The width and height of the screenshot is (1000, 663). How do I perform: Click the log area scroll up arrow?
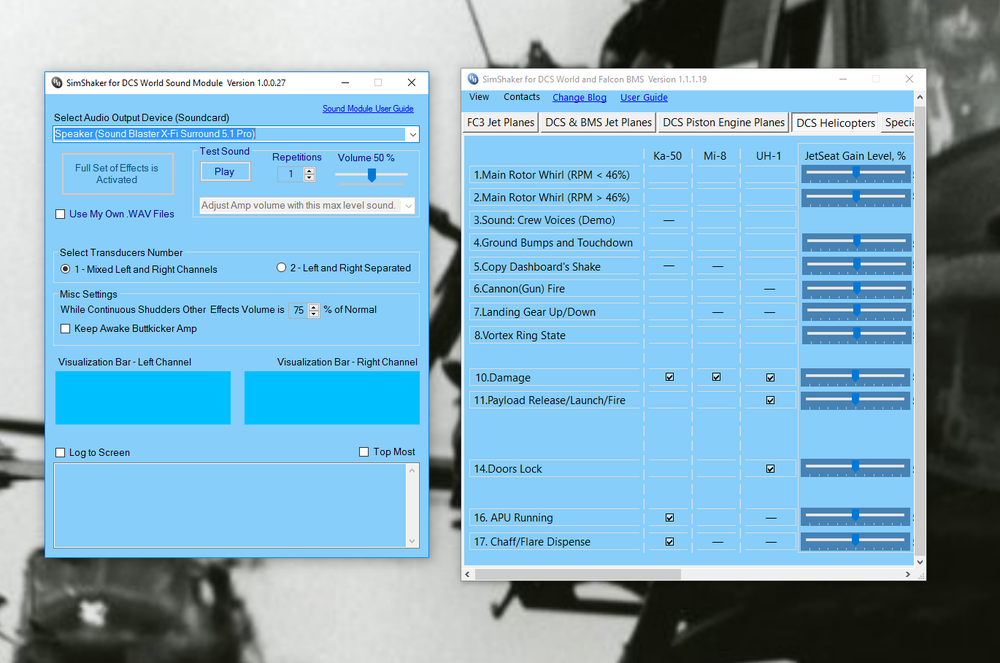pos(412,470)
